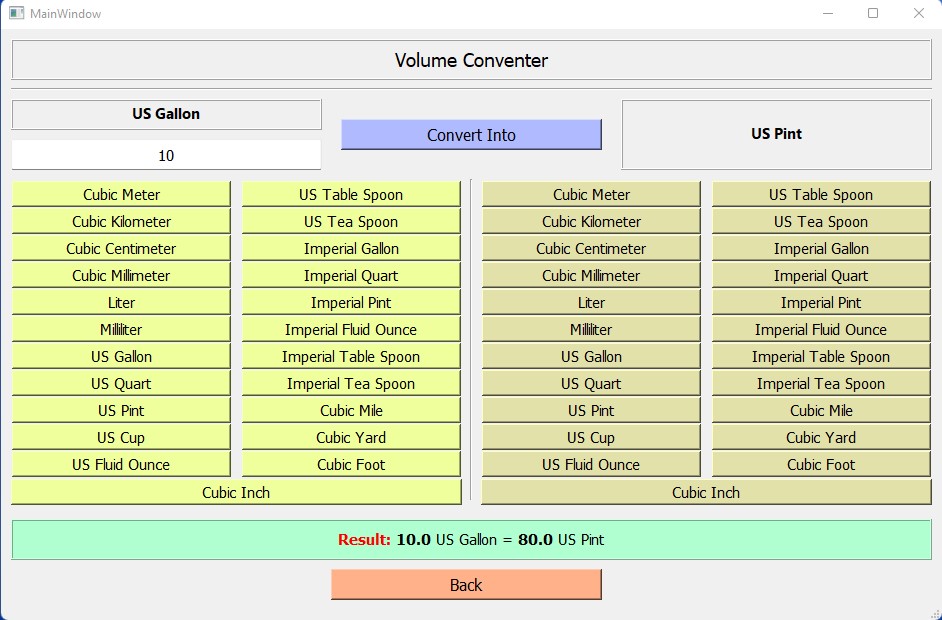
Task: Maximize the MainWindow window
Action: tap(873, 13)
